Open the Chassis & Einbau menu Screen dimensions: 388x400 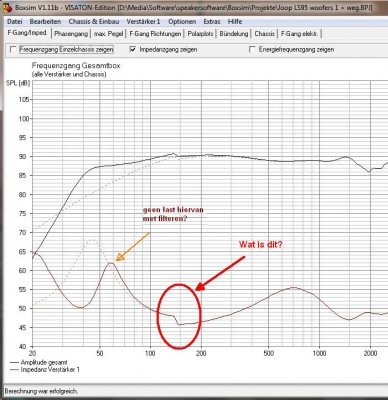click(x=94, y=22)
